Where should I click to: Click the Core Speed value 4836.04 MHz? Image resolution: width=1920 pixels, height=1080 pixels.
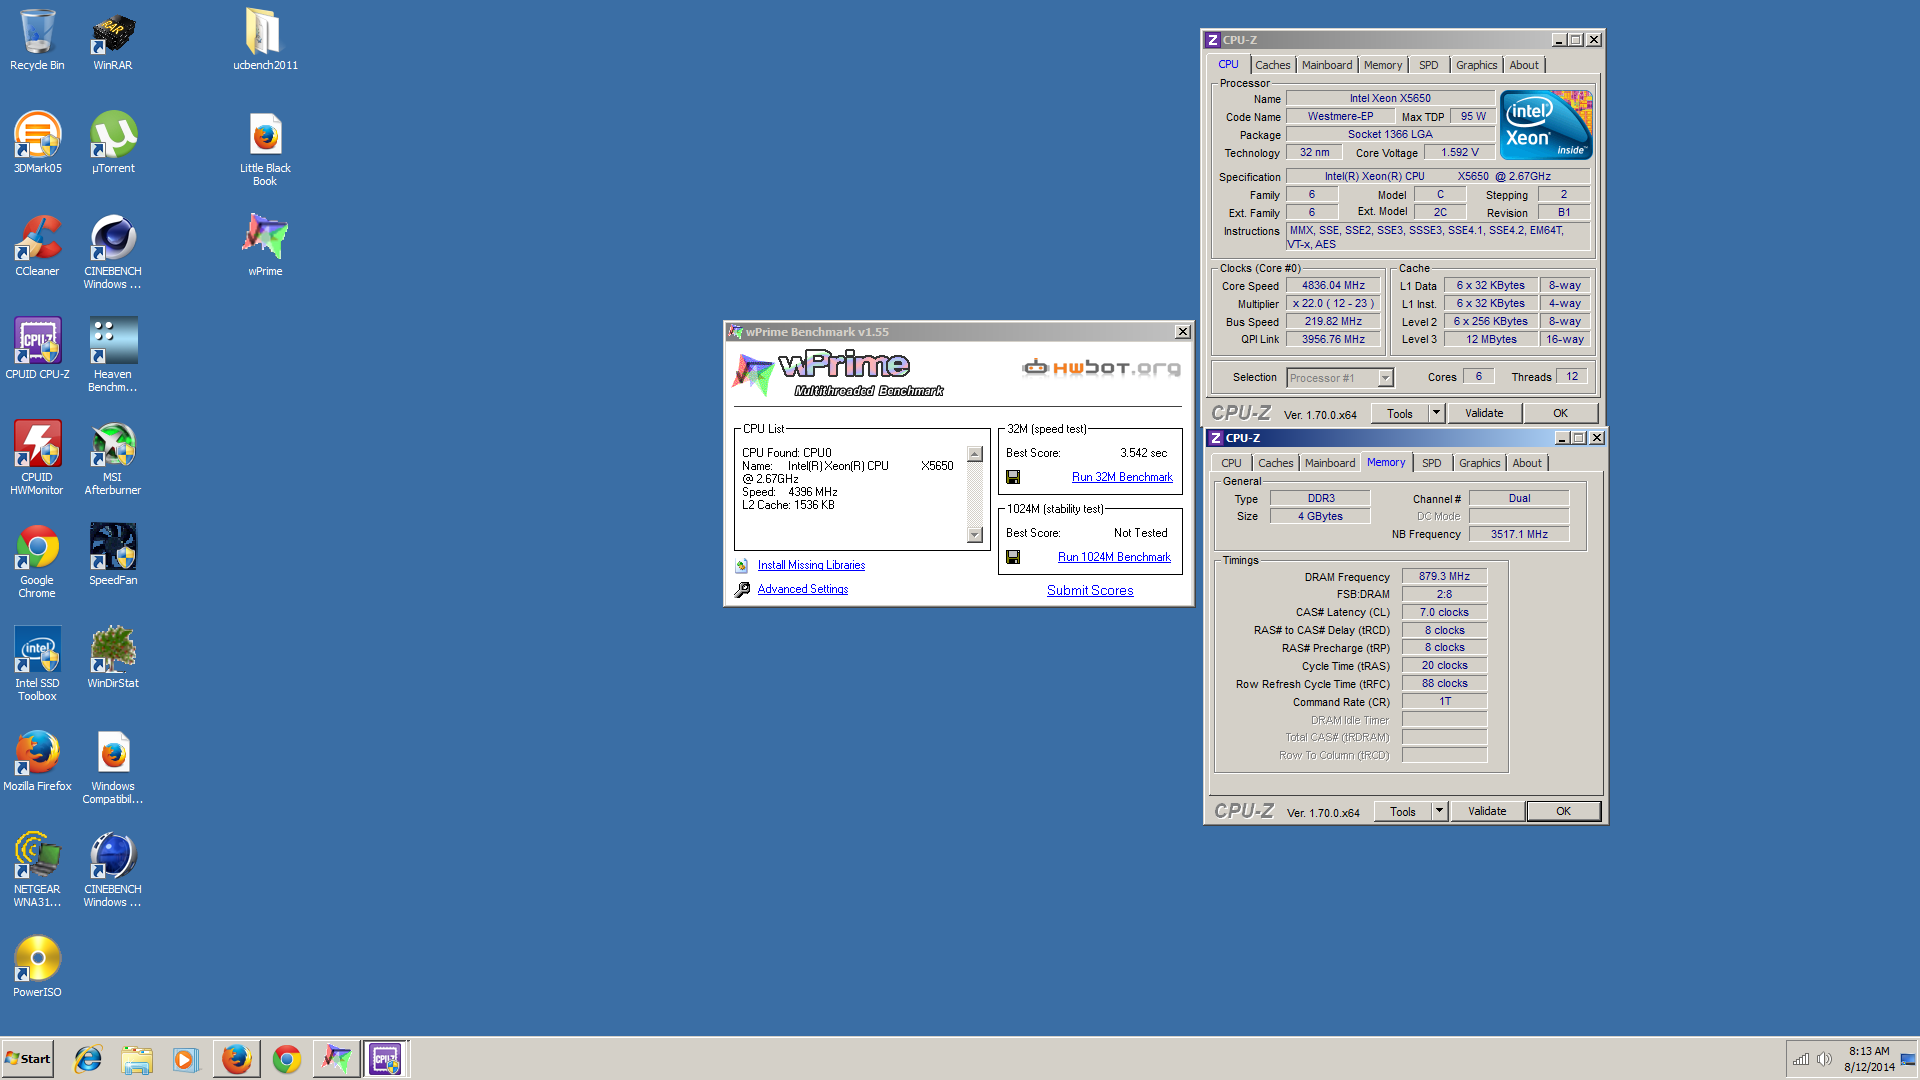[x=1333, y=286]
